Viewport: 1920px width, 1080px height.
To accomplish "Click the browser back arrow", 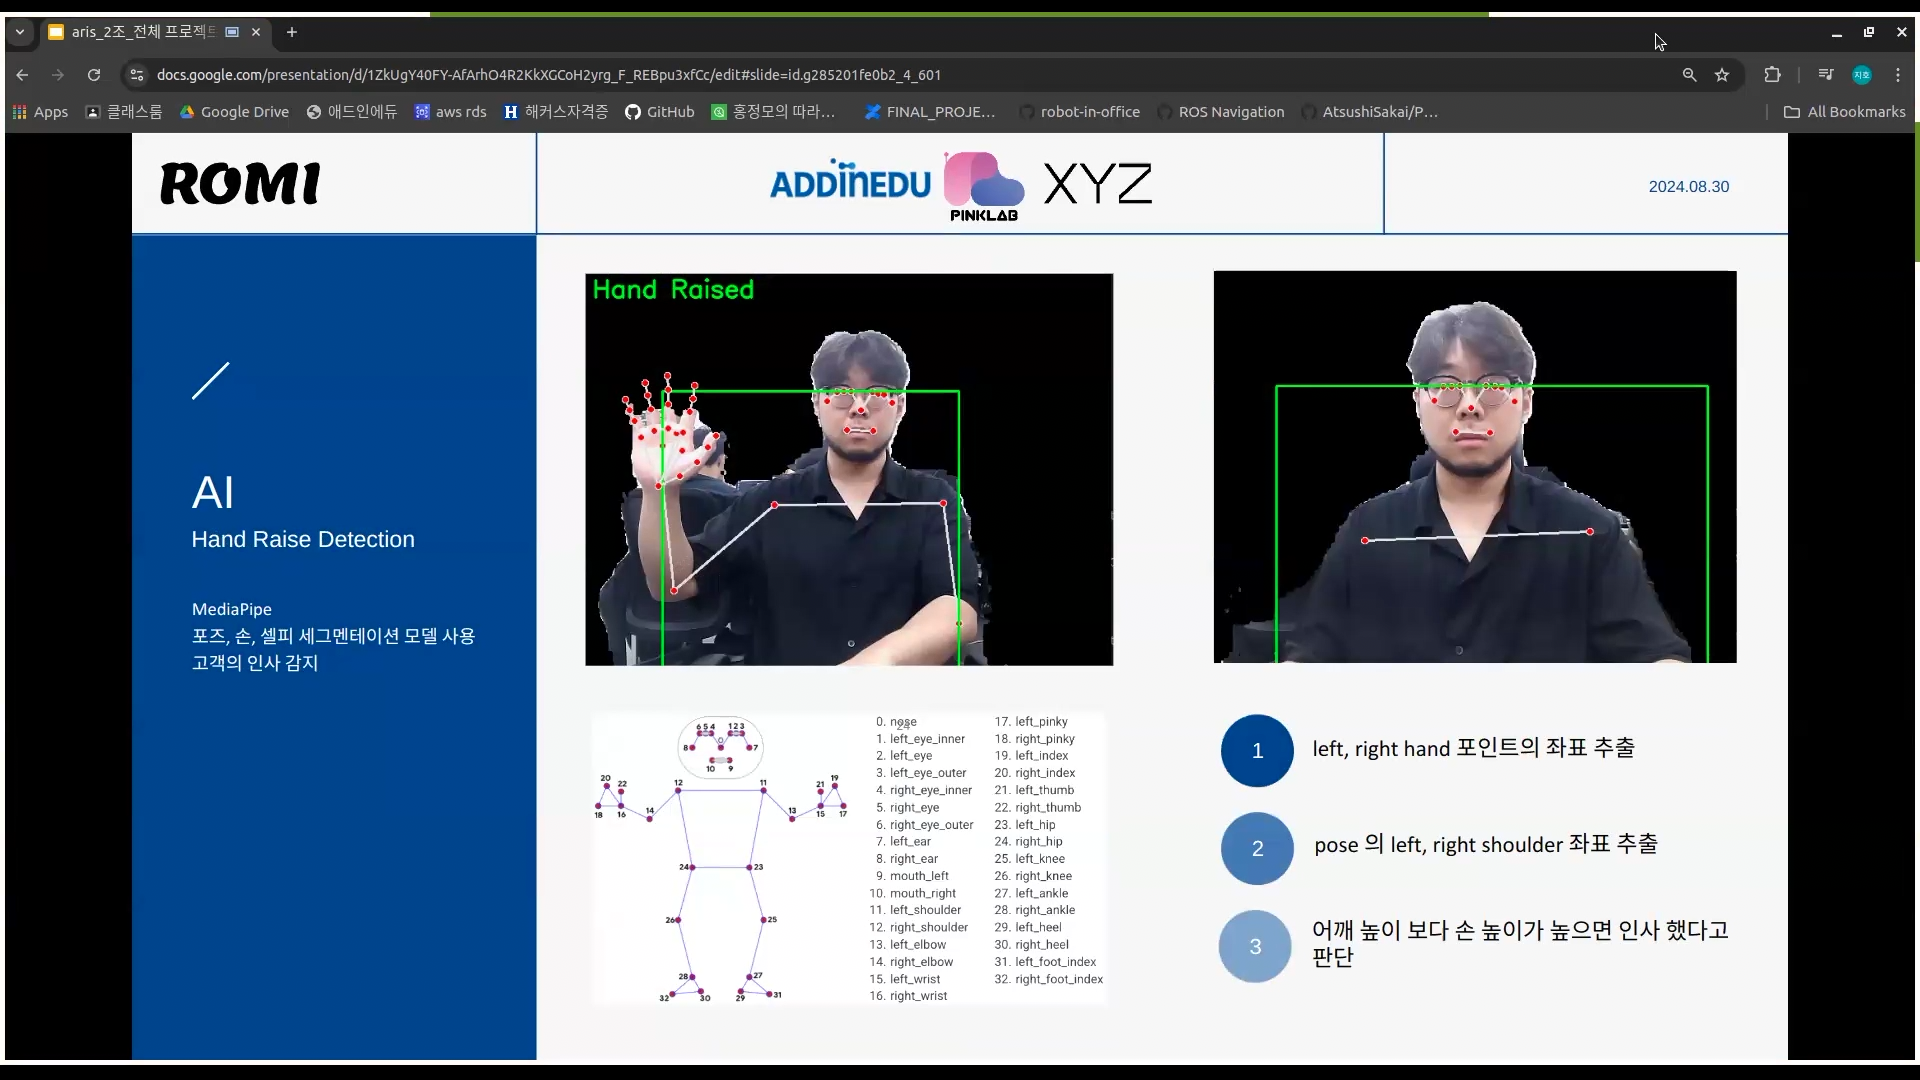I will [22, 75].
